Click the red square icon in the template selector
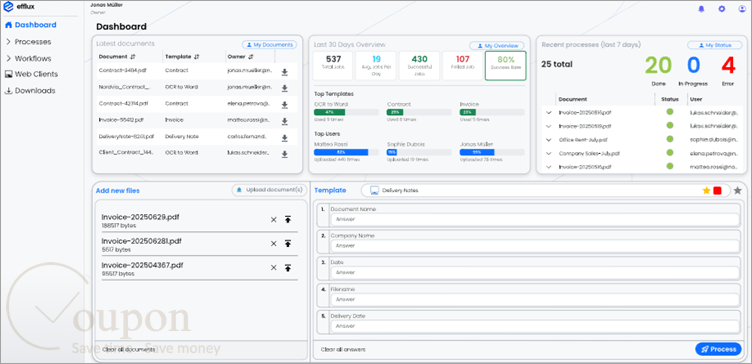The width and height of the screenshot is (752, 364). (x=717, y=190)
